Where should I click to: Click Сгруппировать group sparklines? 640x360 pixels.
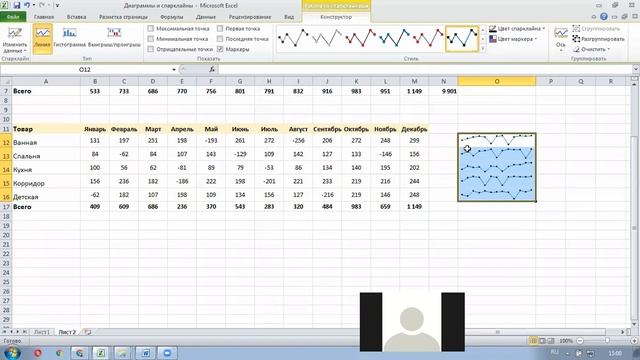click(596, 29)
